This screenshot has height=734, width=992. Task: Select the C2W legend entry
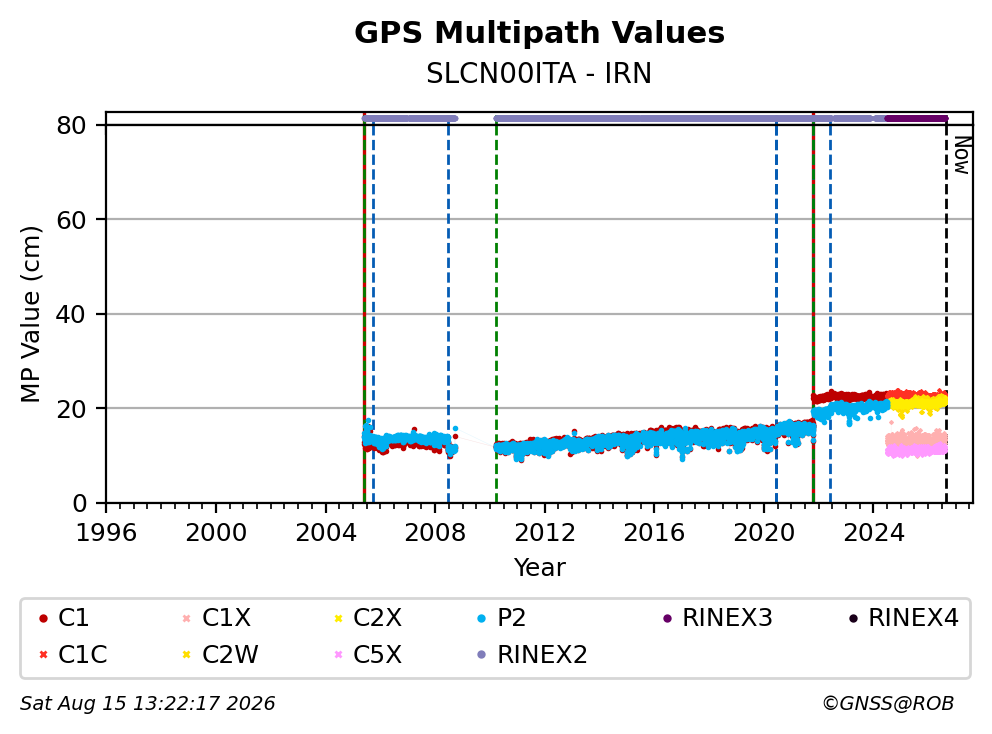[220, 654]
